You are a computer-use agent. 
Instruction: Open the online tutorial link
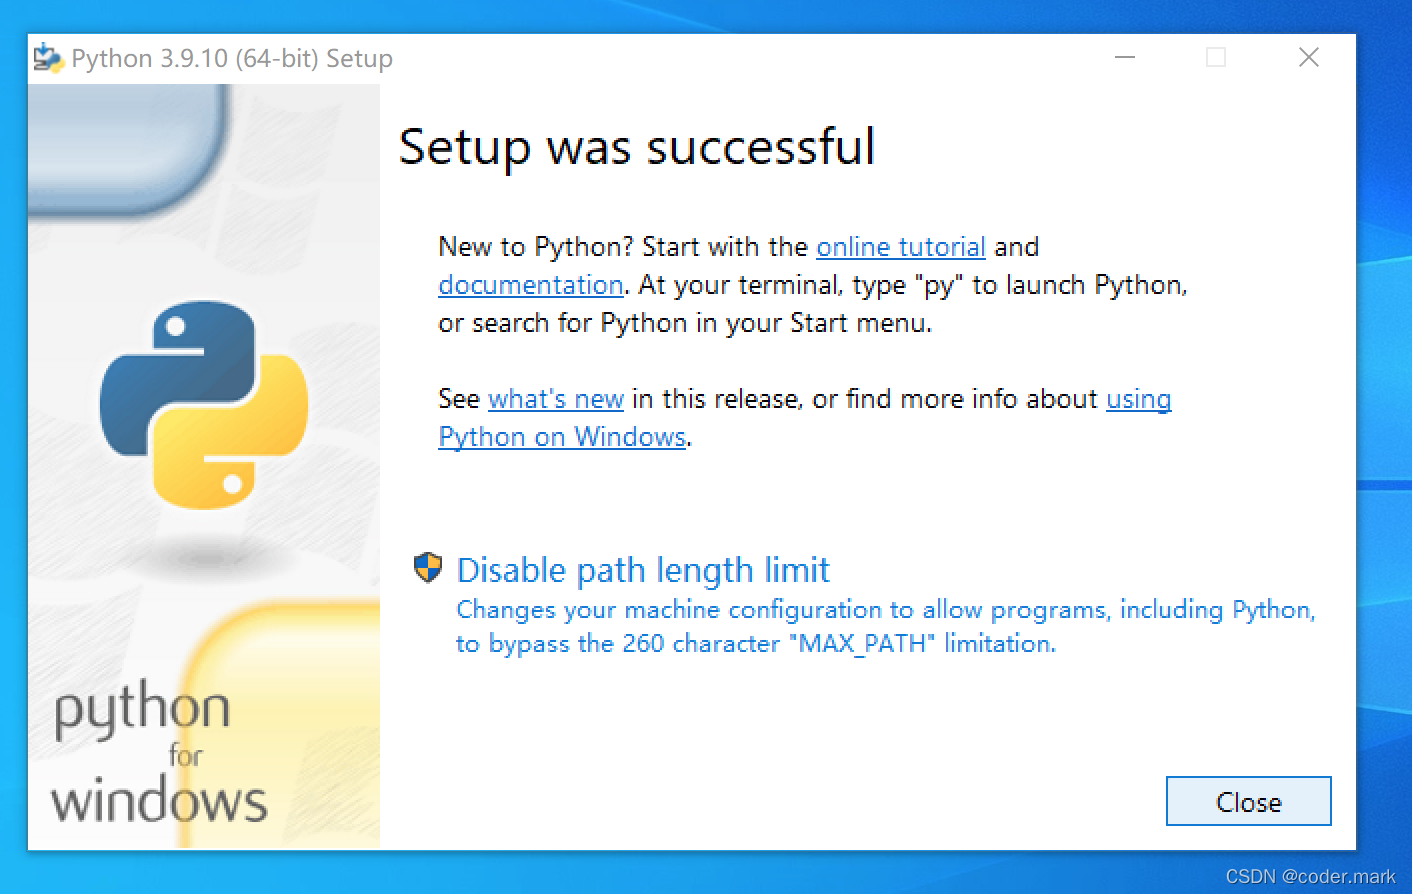(901, 247)
